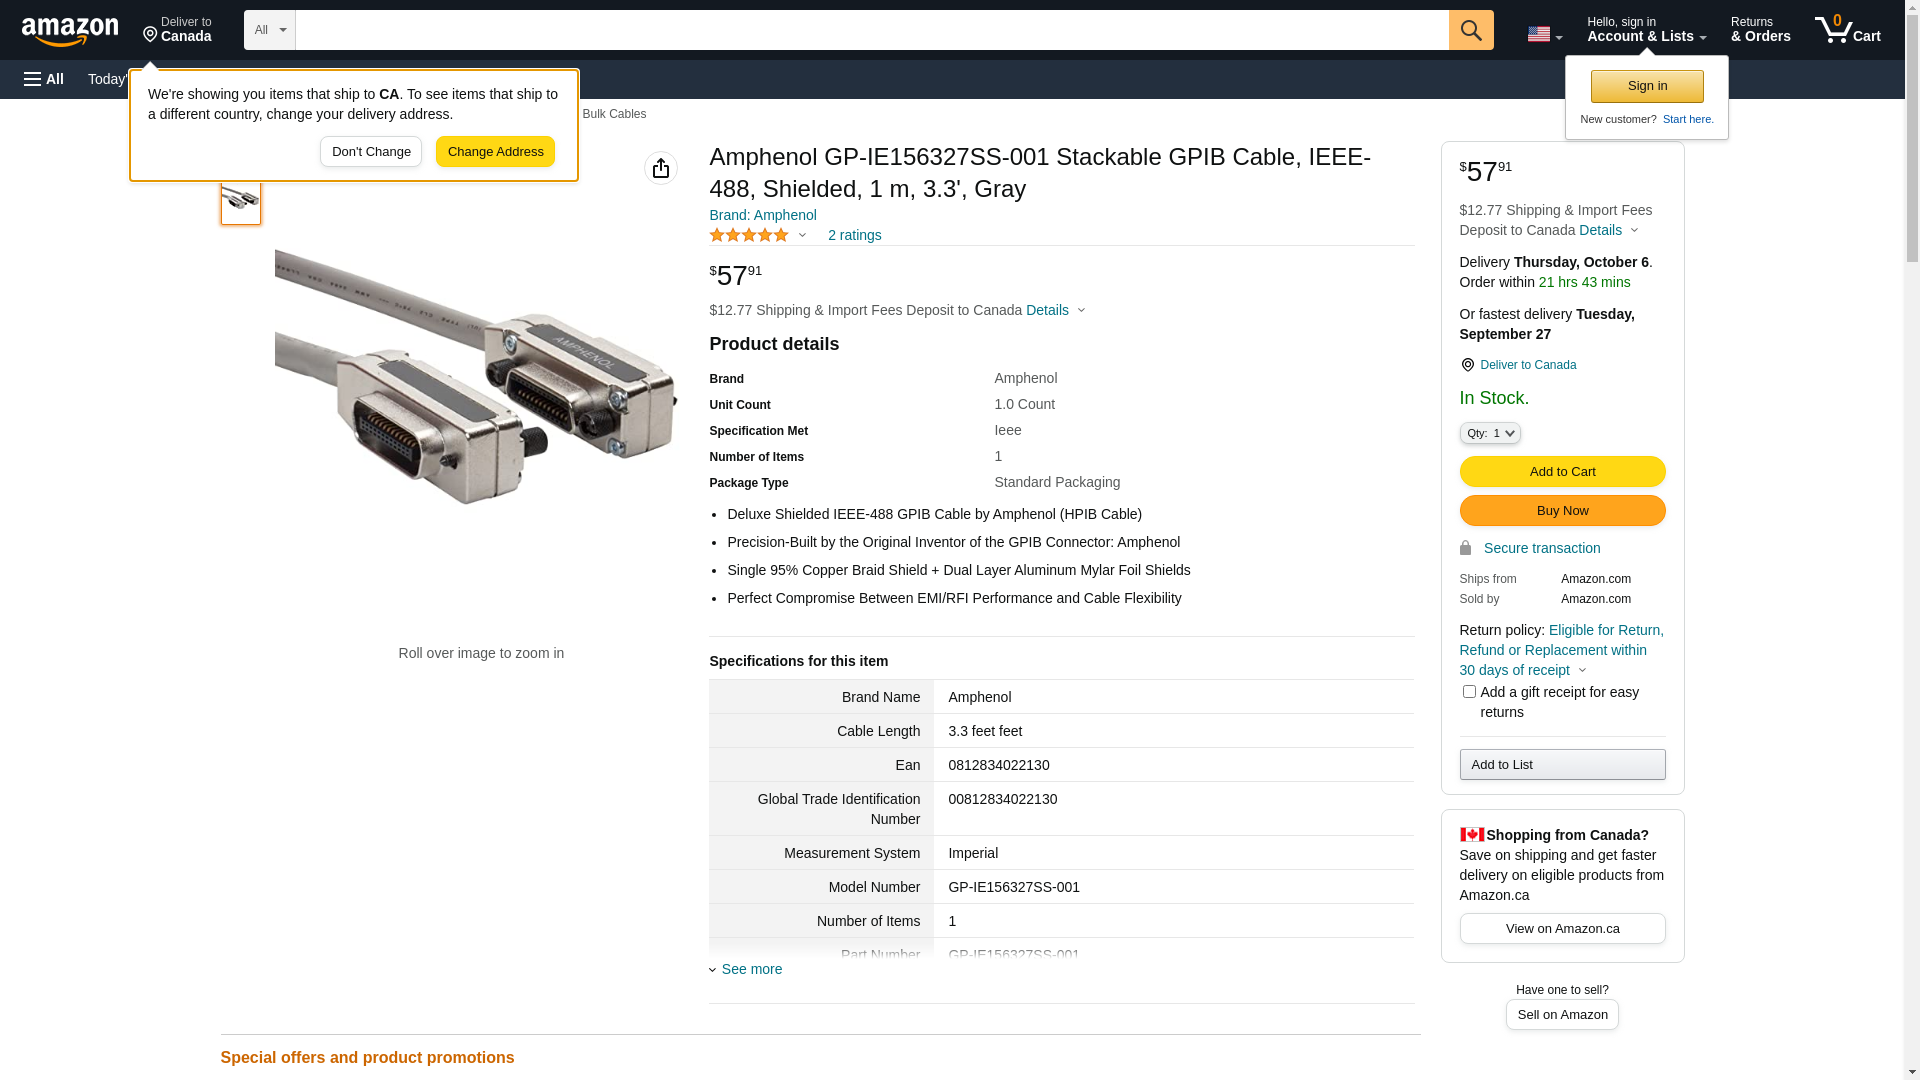The width and height of the screenshot is (1920, 1080).
Task: Open Account & Lists menu
Action: pyautogui.click(x=1646, y=30)
